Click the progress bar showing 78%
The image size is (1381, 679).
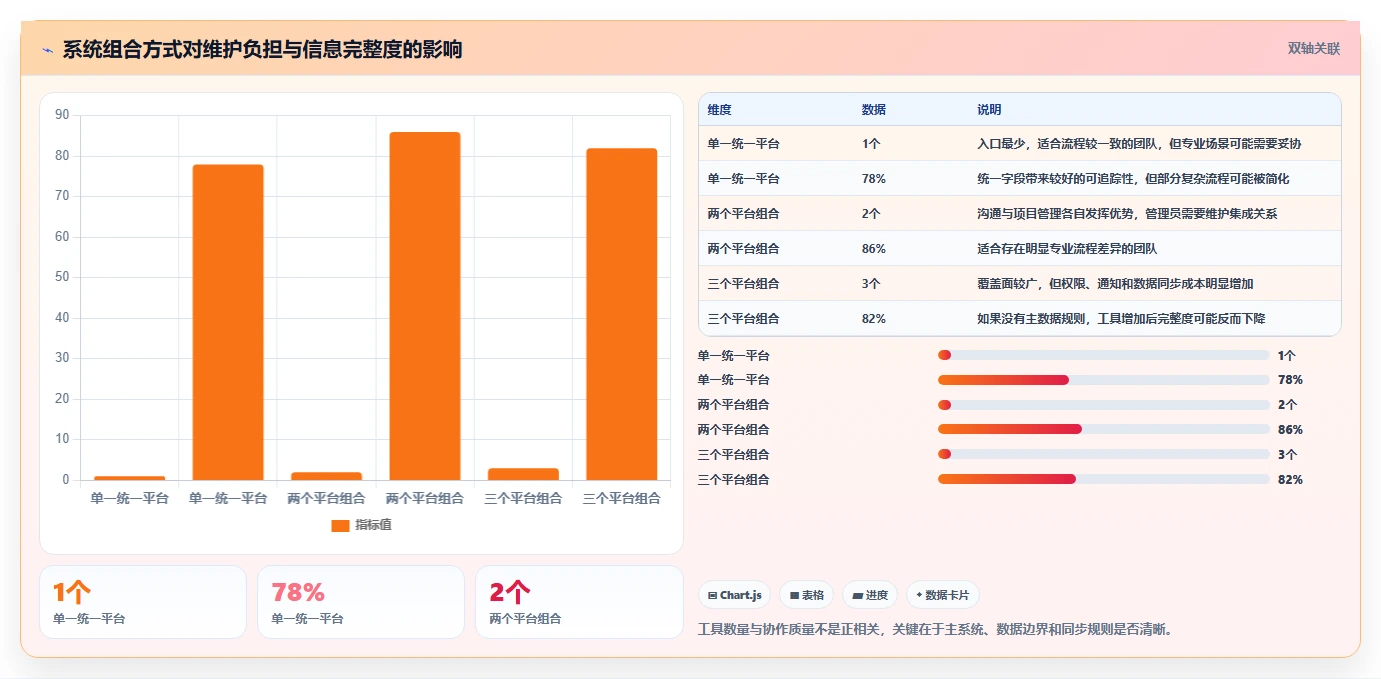[x=1103, y=380]
